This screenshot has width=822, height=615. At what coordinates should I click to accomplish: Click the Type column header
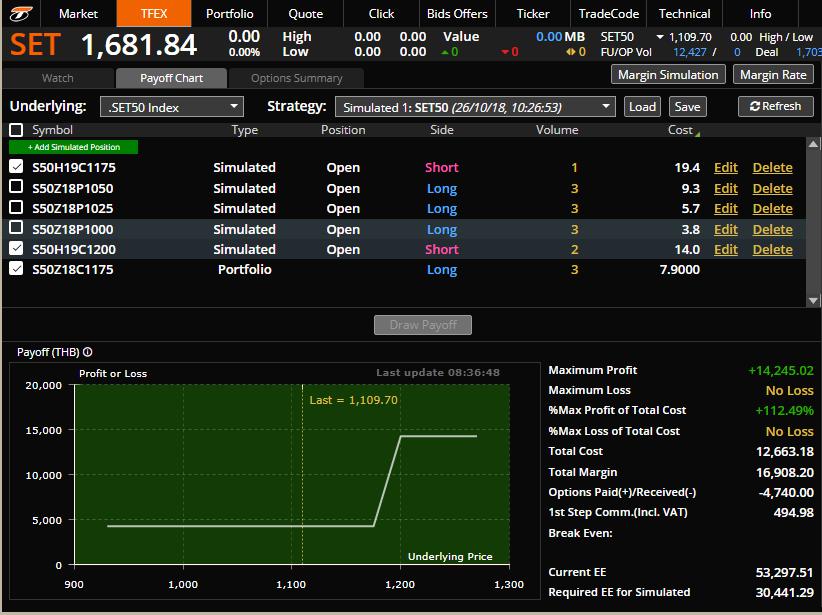(x=245, y=130)
